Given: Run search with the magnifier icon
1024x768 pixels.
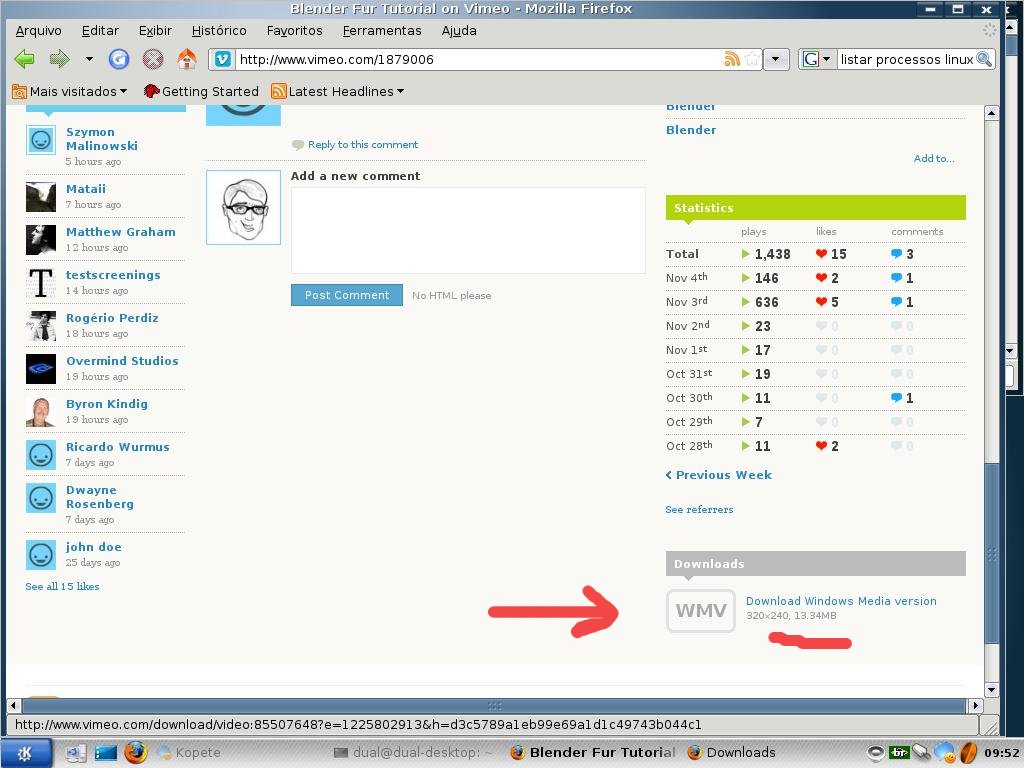Looking at the screenshot, I should [984, 59].
